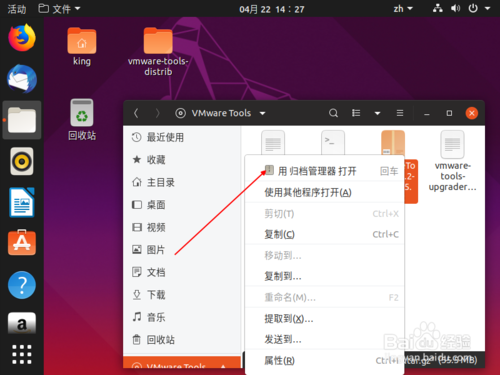This screenshot has height=375, width=500.
Task: Open the clock 04月22 14:27 calendar
Action: point(272,9)
